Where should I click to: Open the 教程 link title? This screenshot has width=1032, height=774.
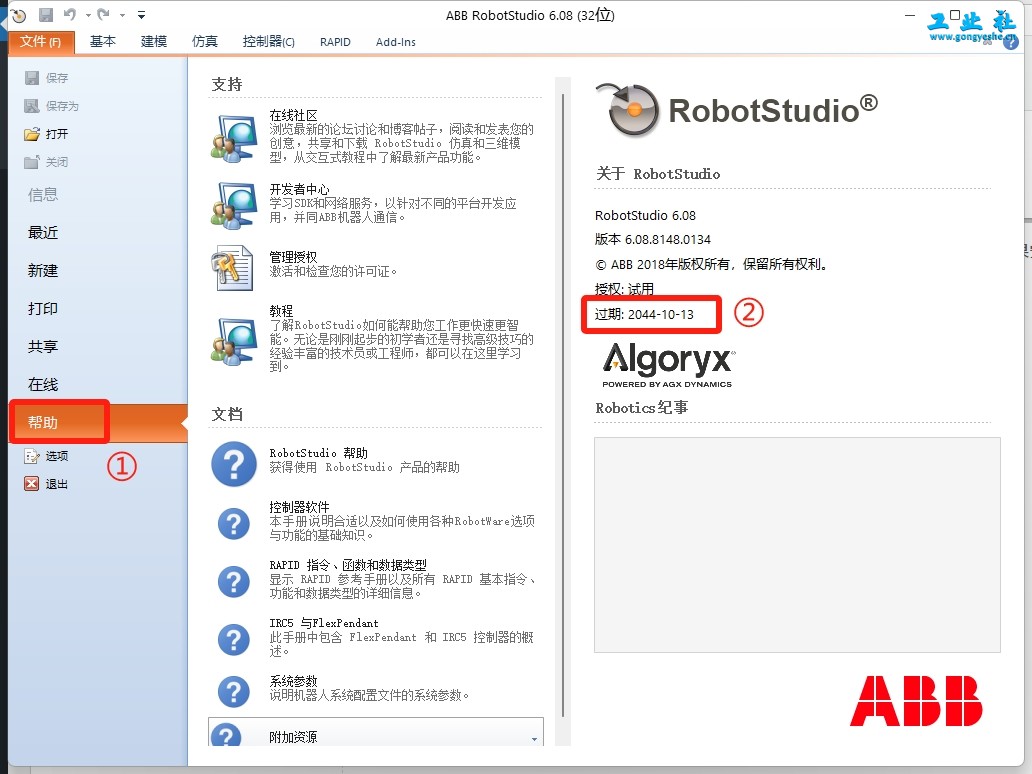(281, 311)
